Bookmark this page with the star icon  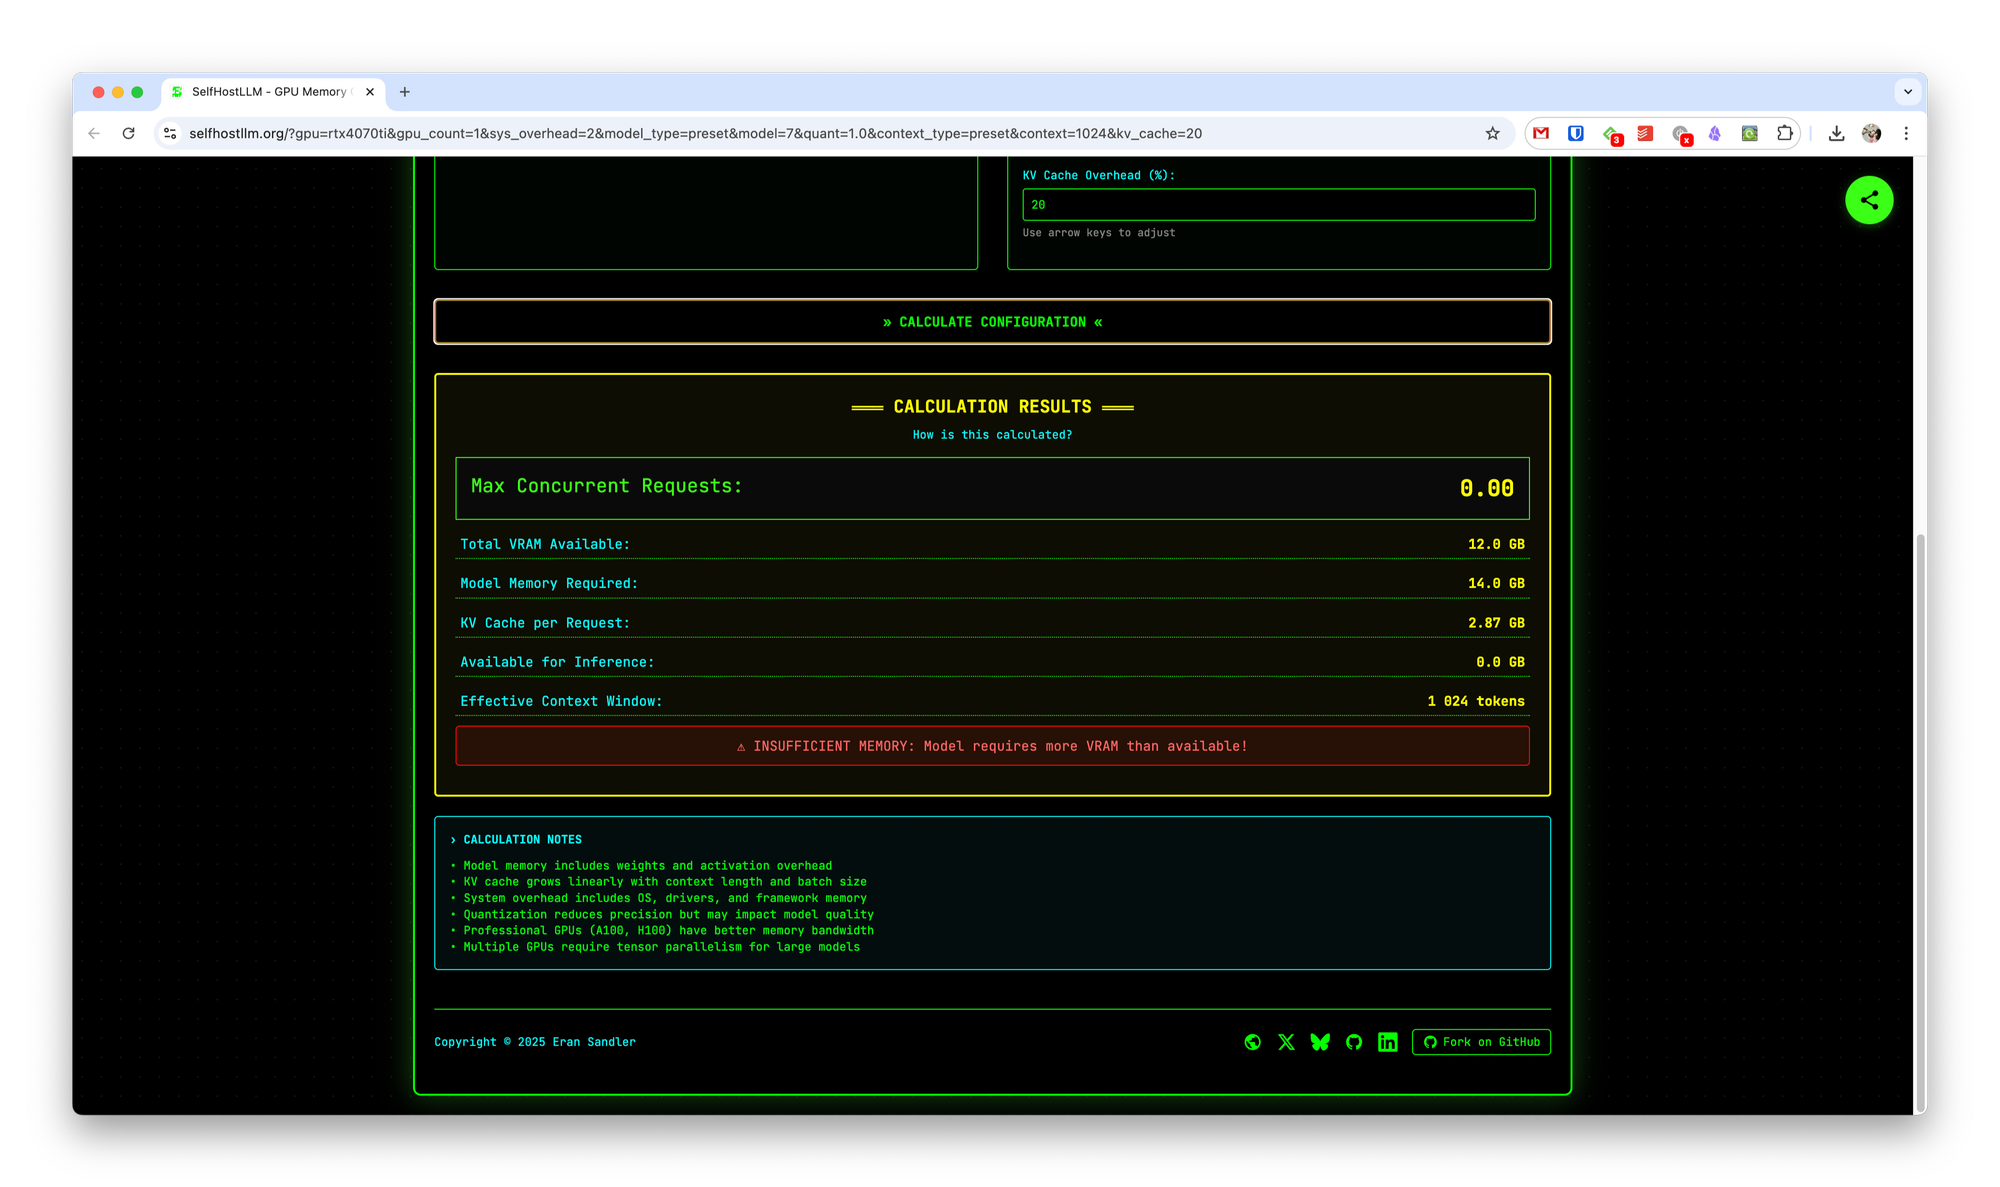tap(1492, 133)
